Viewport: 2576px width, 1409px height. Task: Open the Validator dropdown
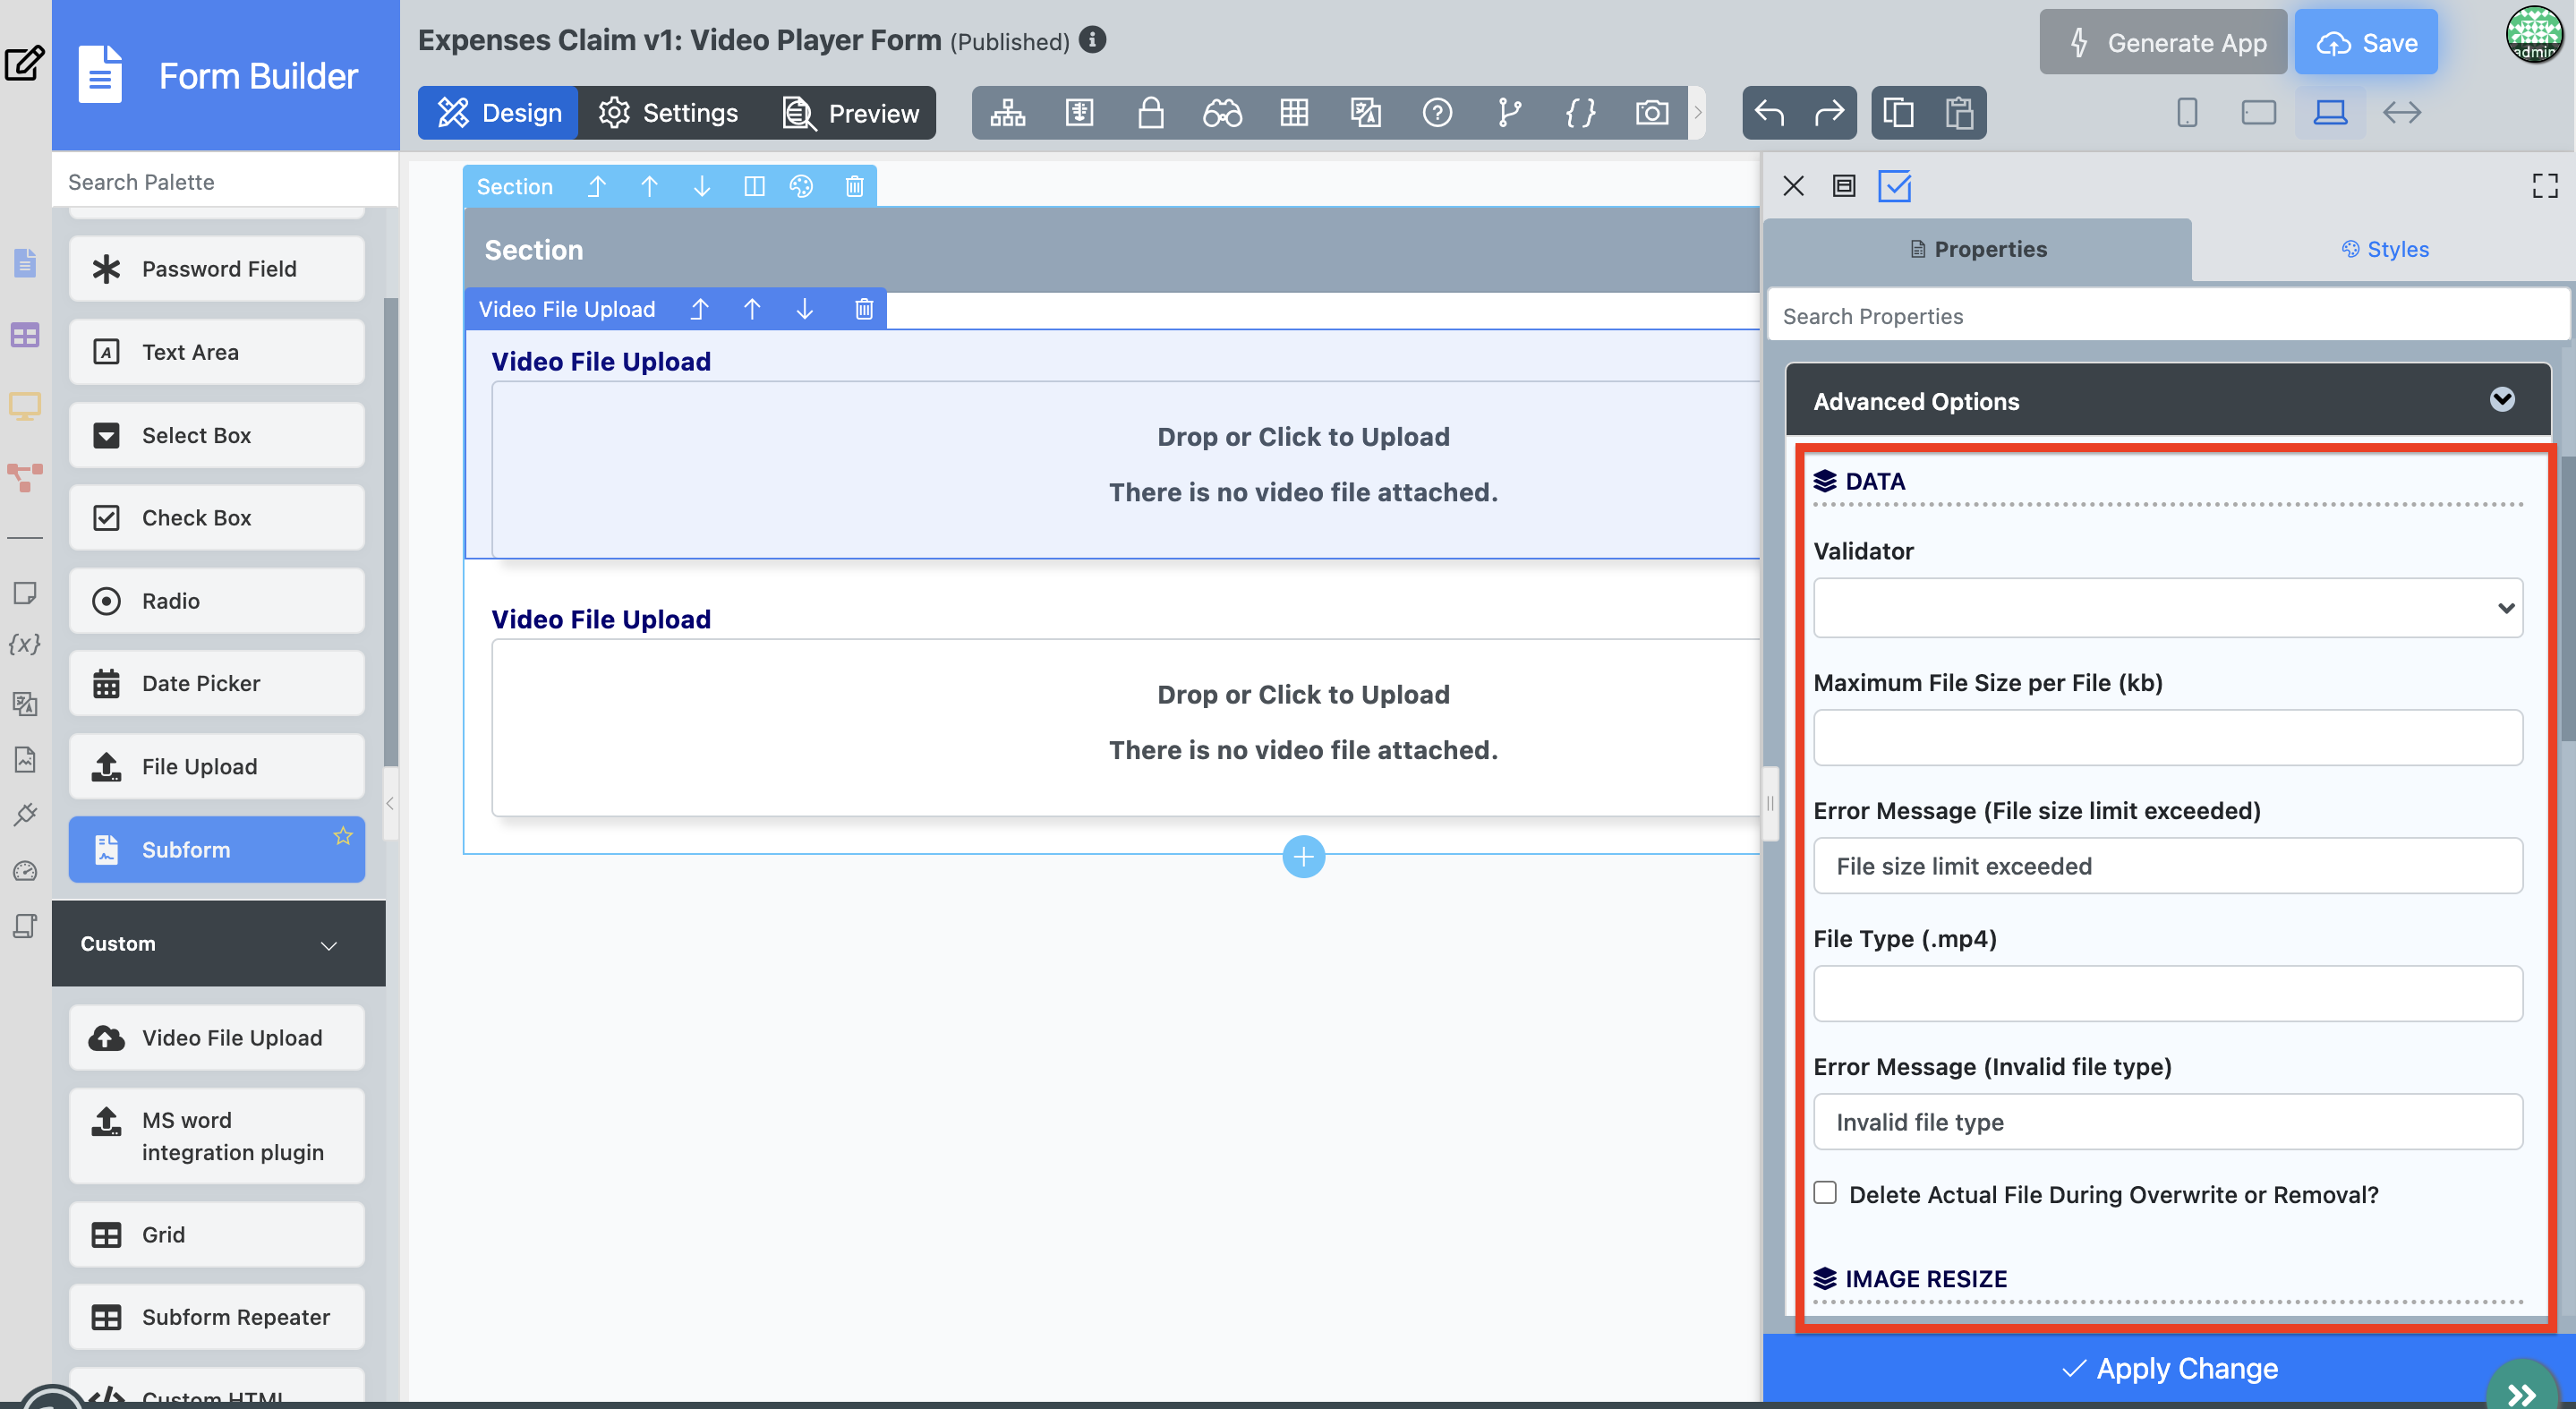click(2167, 608)
